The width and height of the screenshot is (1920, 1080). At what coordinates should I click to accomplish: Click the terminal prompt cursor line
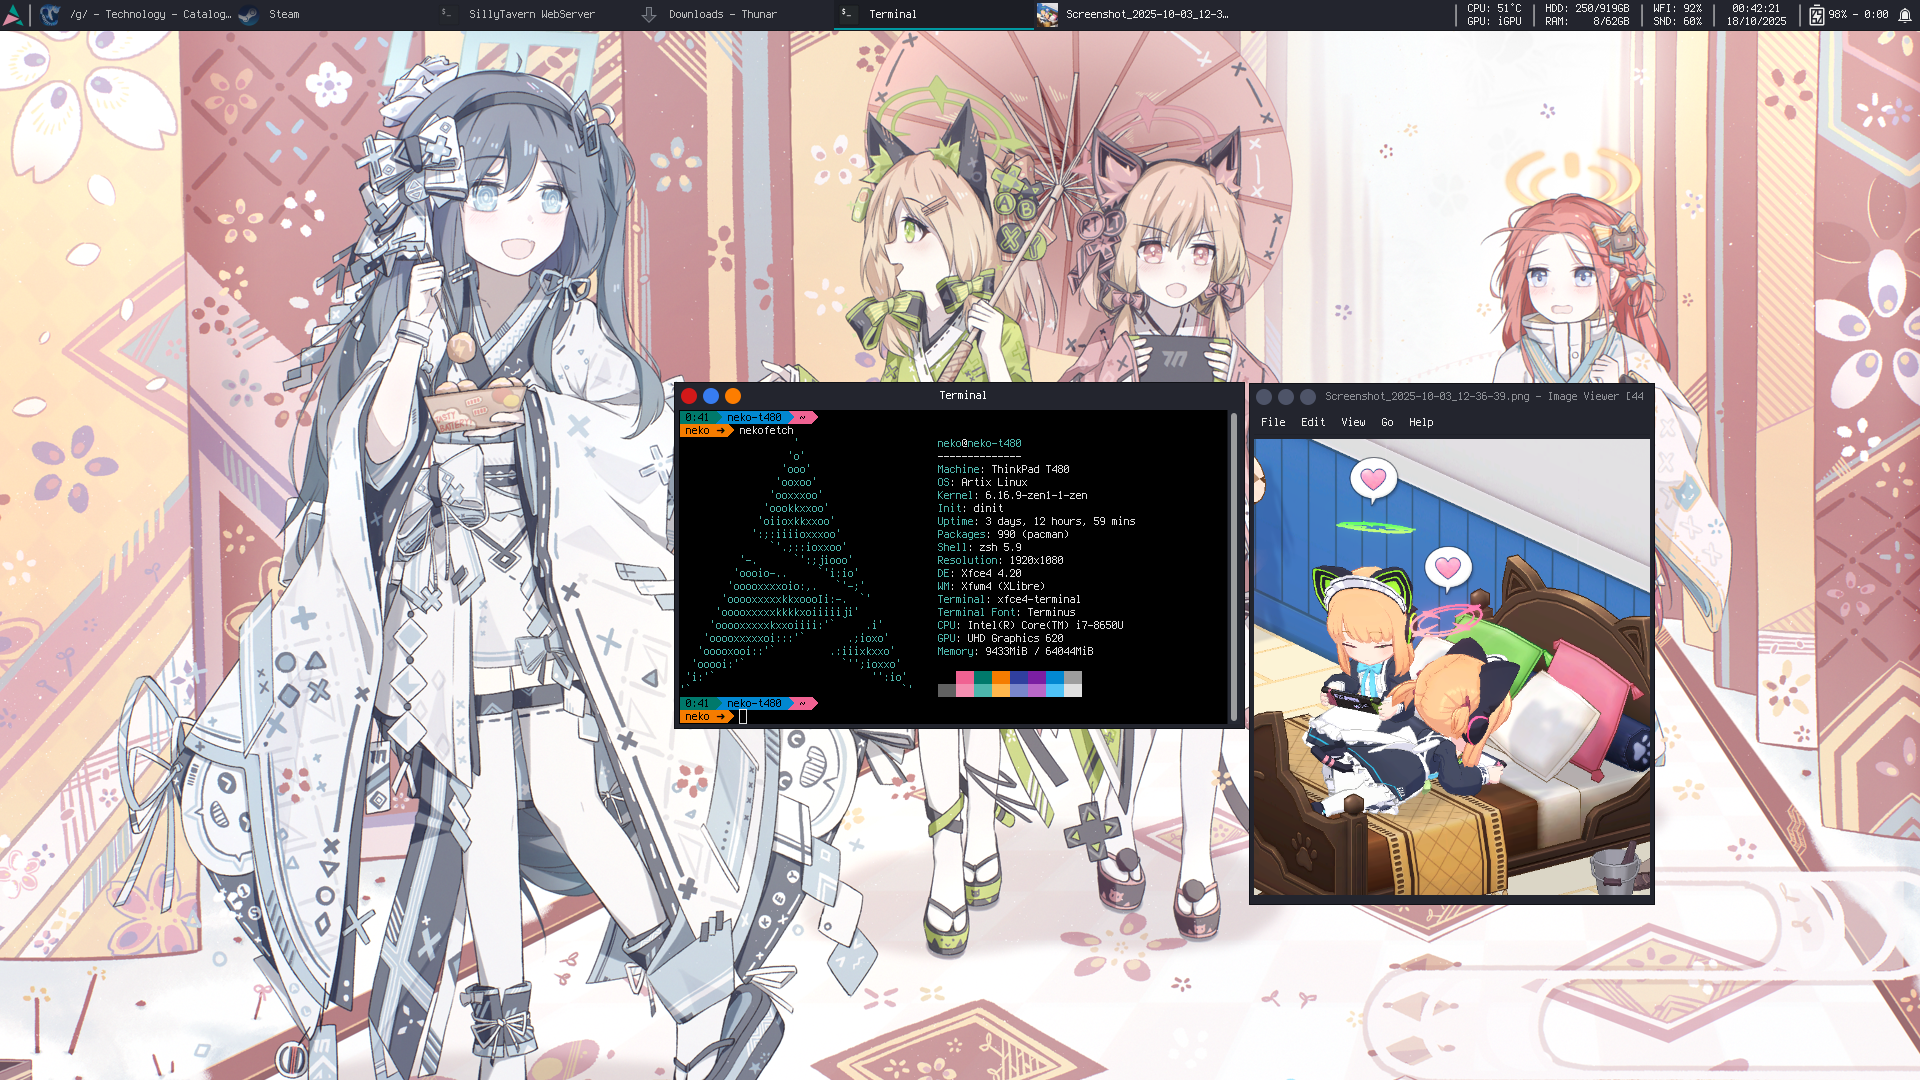point(743,716)
